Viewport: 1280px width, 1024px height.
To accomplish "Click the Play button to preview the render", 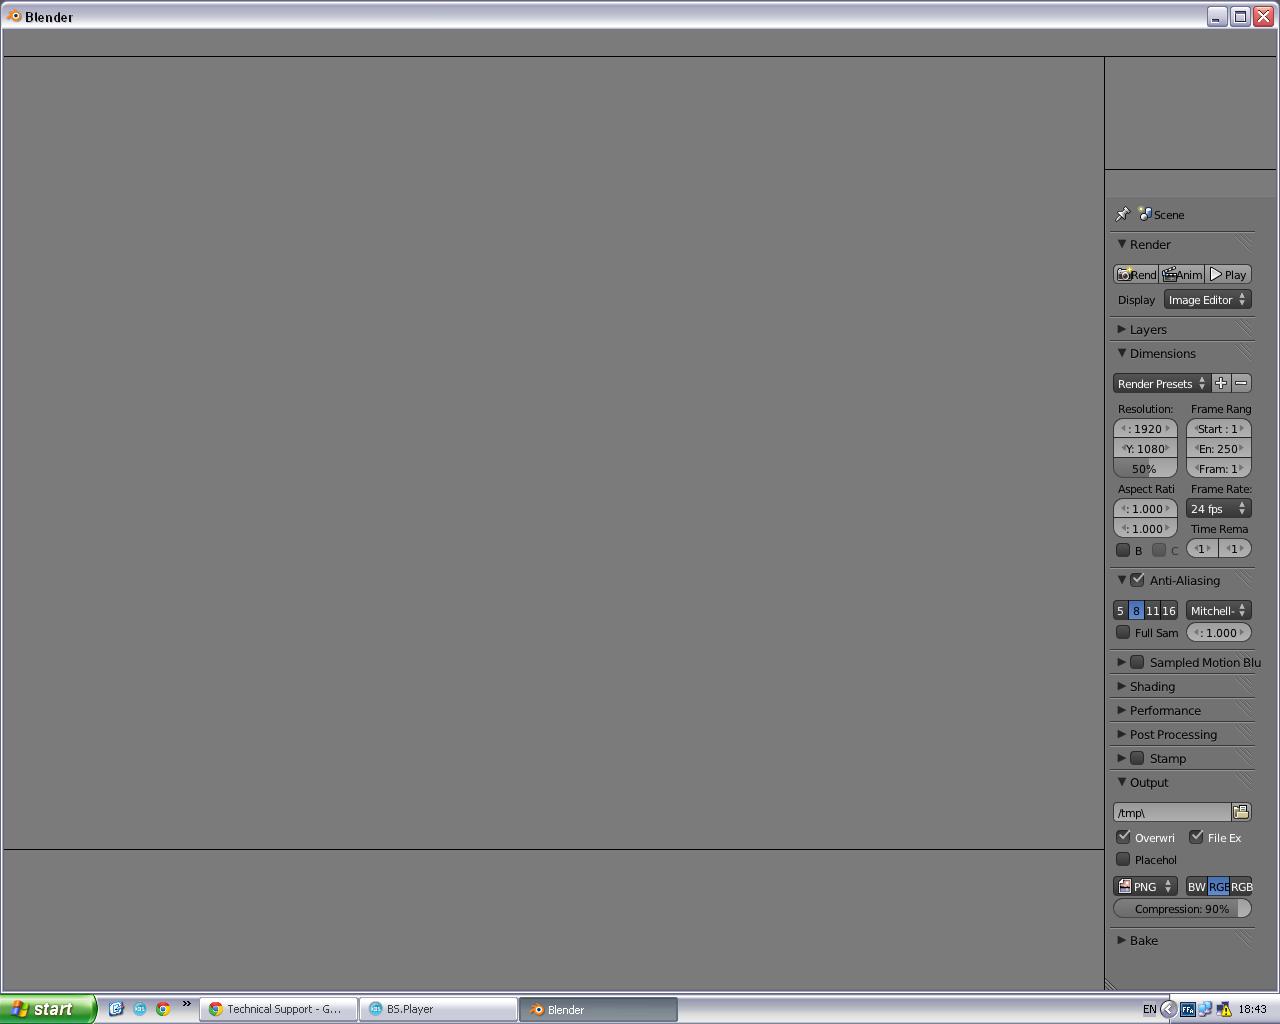I will coord(1228,273).
